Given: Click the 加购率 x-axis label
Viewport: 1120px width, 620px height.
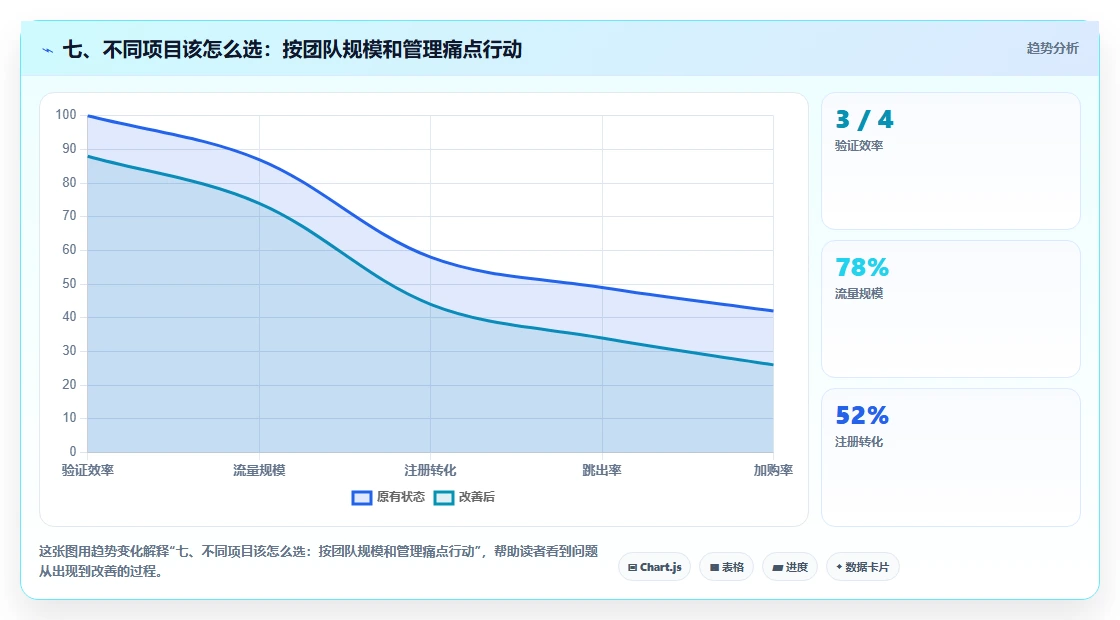Looking at the screenshot, I should (773, 470).
